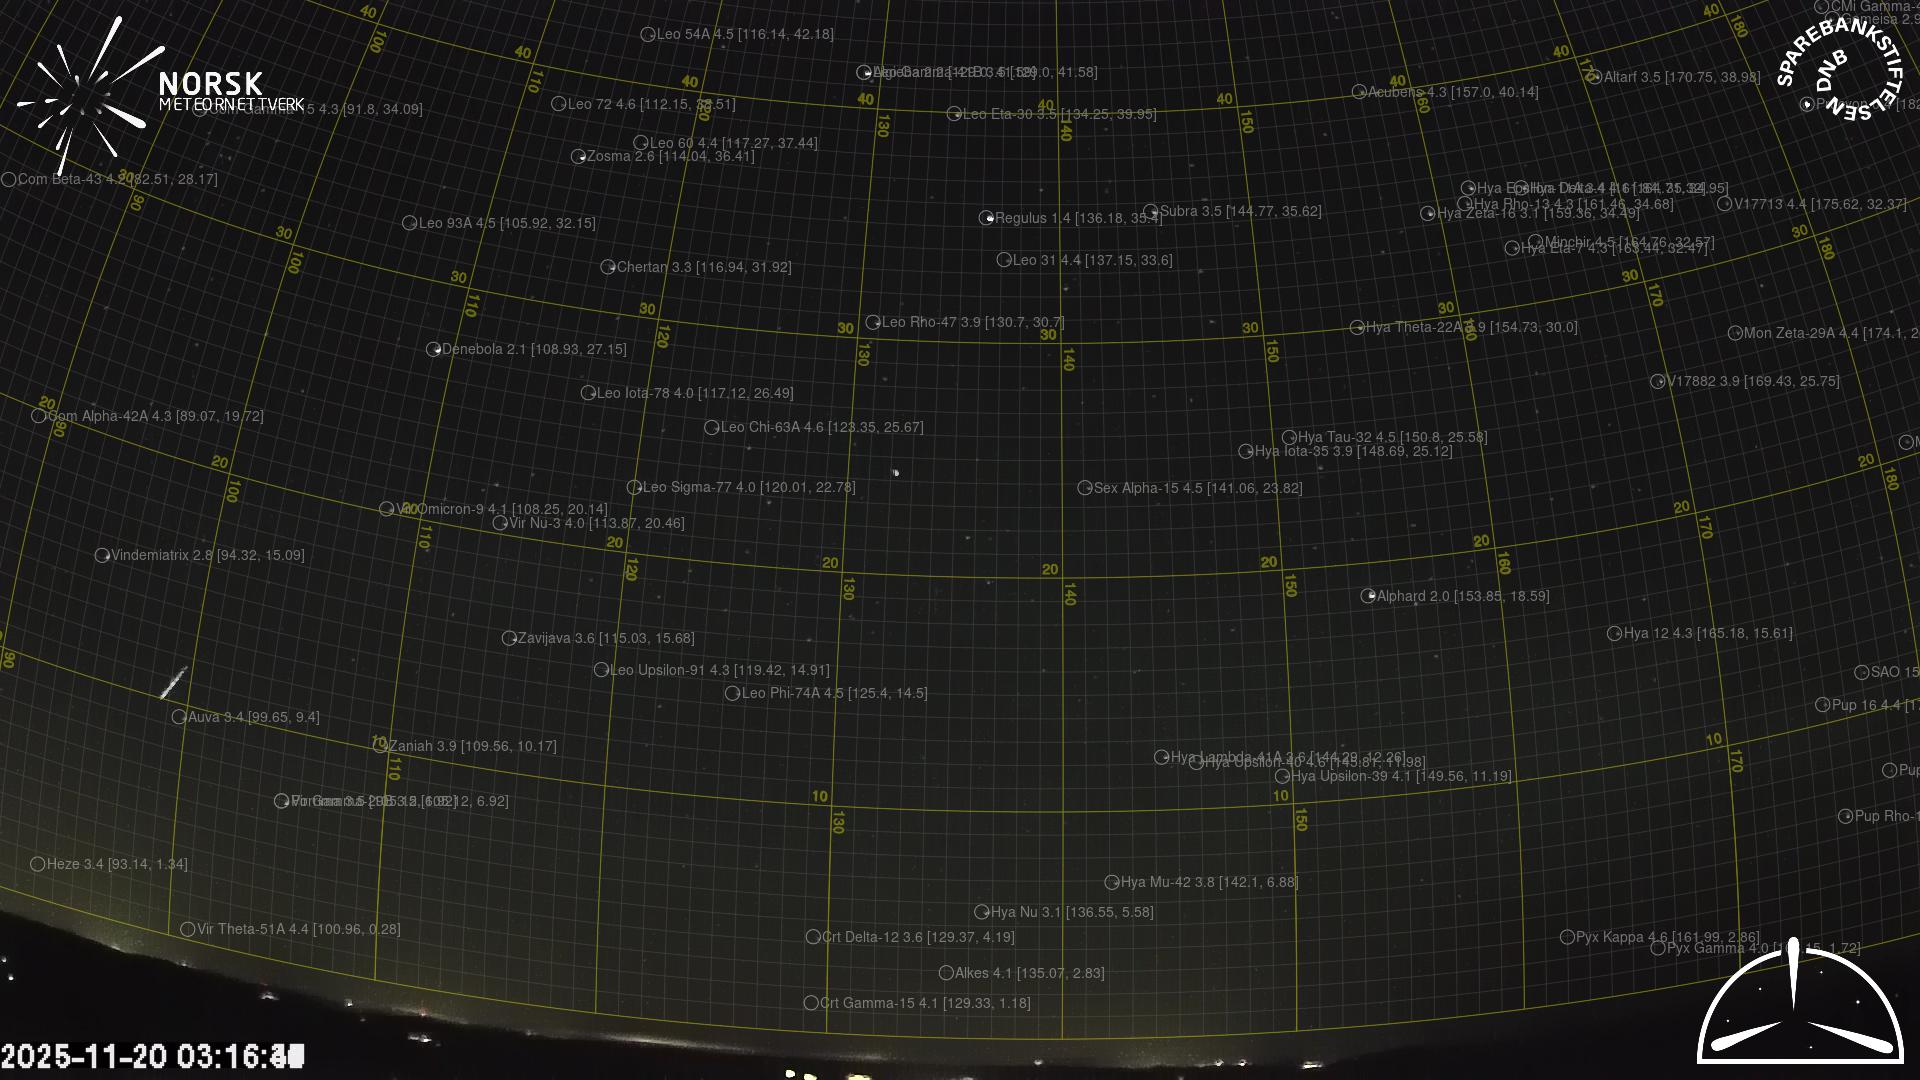Click the Denebola star marker circle
This screenshot has height=1080, width=1920.
point(433,350)
